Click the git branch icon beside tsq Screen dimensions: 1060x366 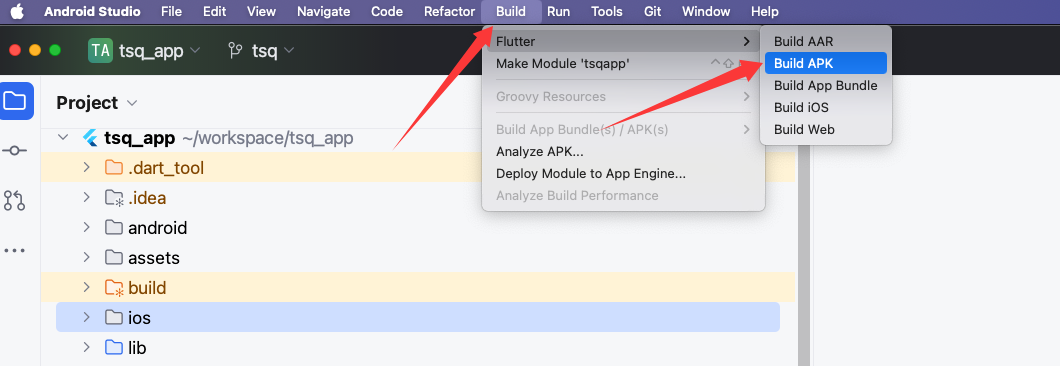tap(235, 50)
